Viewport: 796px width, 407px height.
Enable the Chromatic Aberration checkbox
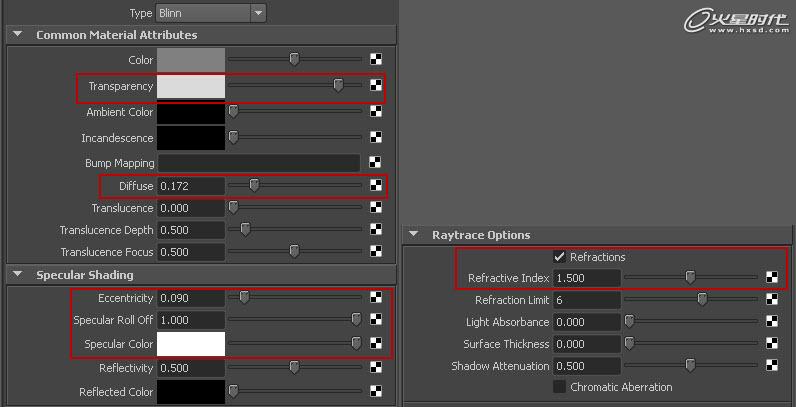(x=559, y=387)
